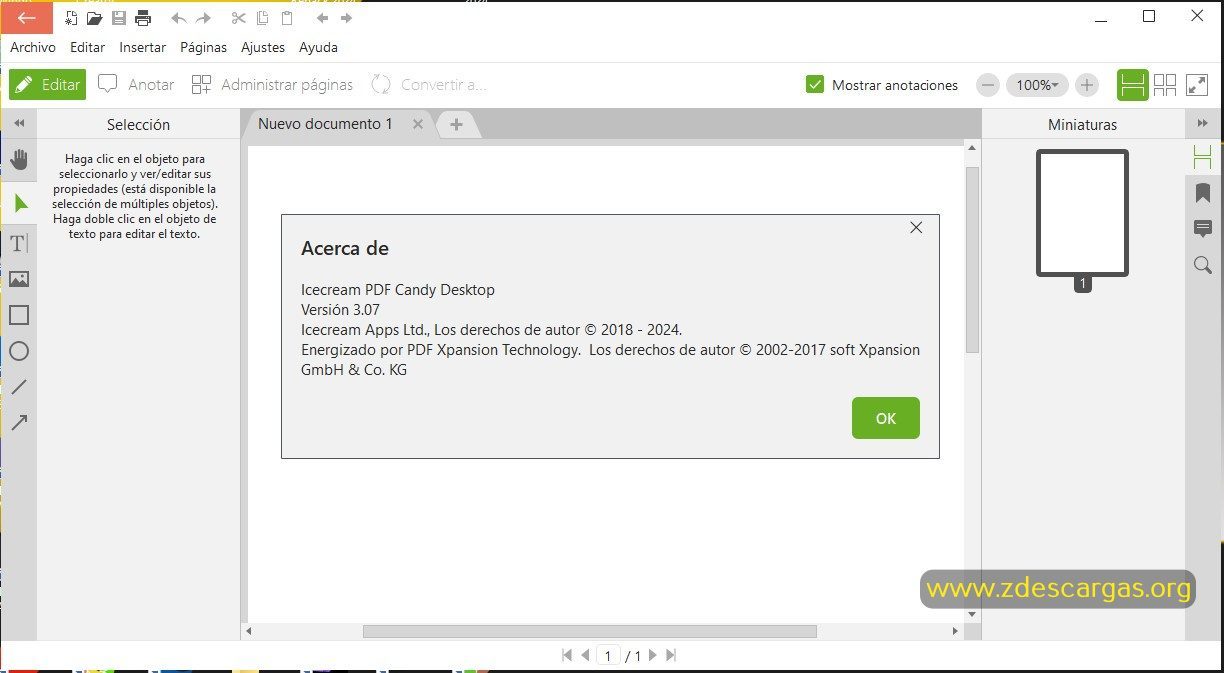The width and height of the screenshot is (1224, 673).
Task: Open the Páginas menu
Action: pyautogui.click(x=203, y=47)
